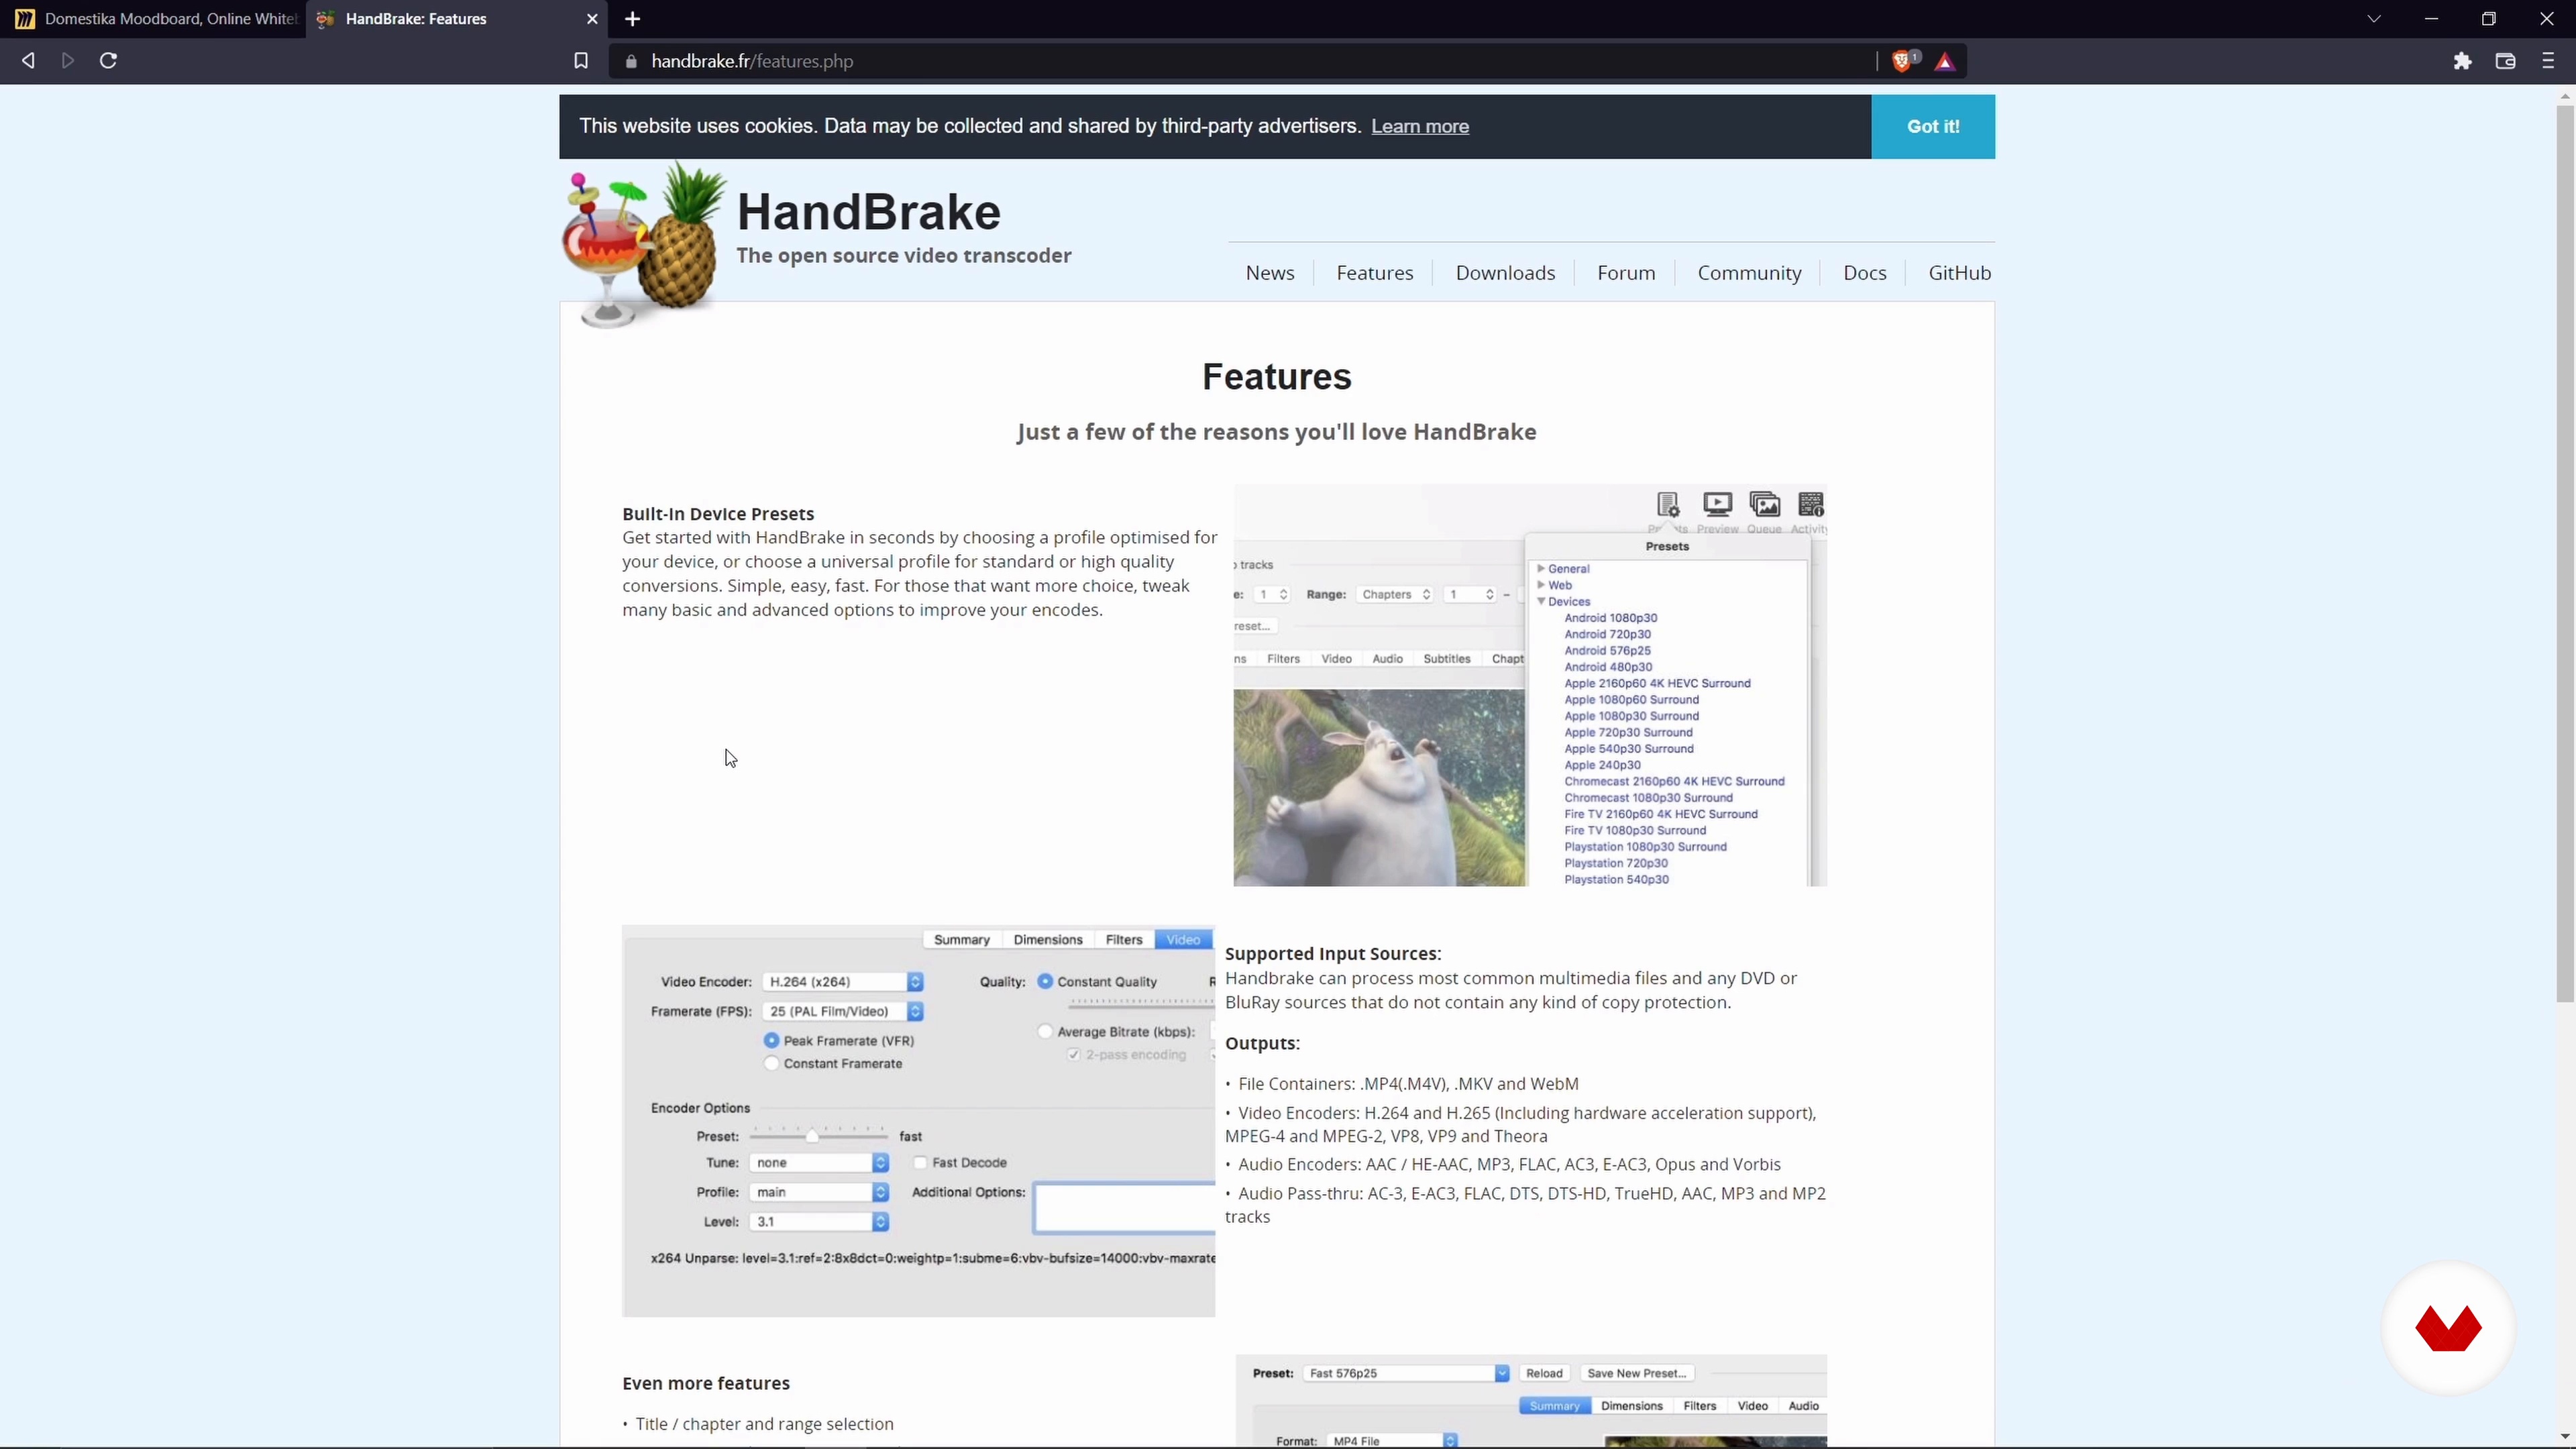Select Chromecast 1080p30 Surround preset
The width and height of the screenshot is (2576, 1449).
[1648, 798]
